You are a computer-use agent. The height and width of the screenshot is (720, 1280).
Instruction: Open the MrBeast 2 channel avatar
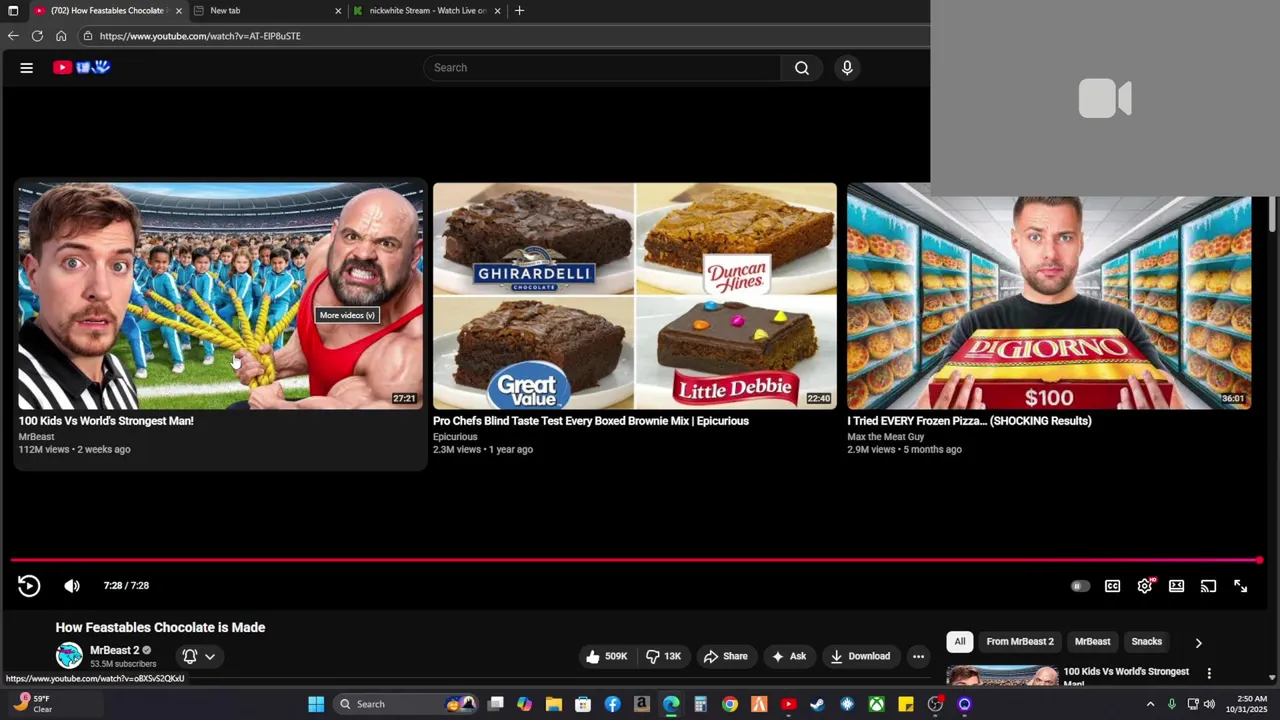click(69, 656)
